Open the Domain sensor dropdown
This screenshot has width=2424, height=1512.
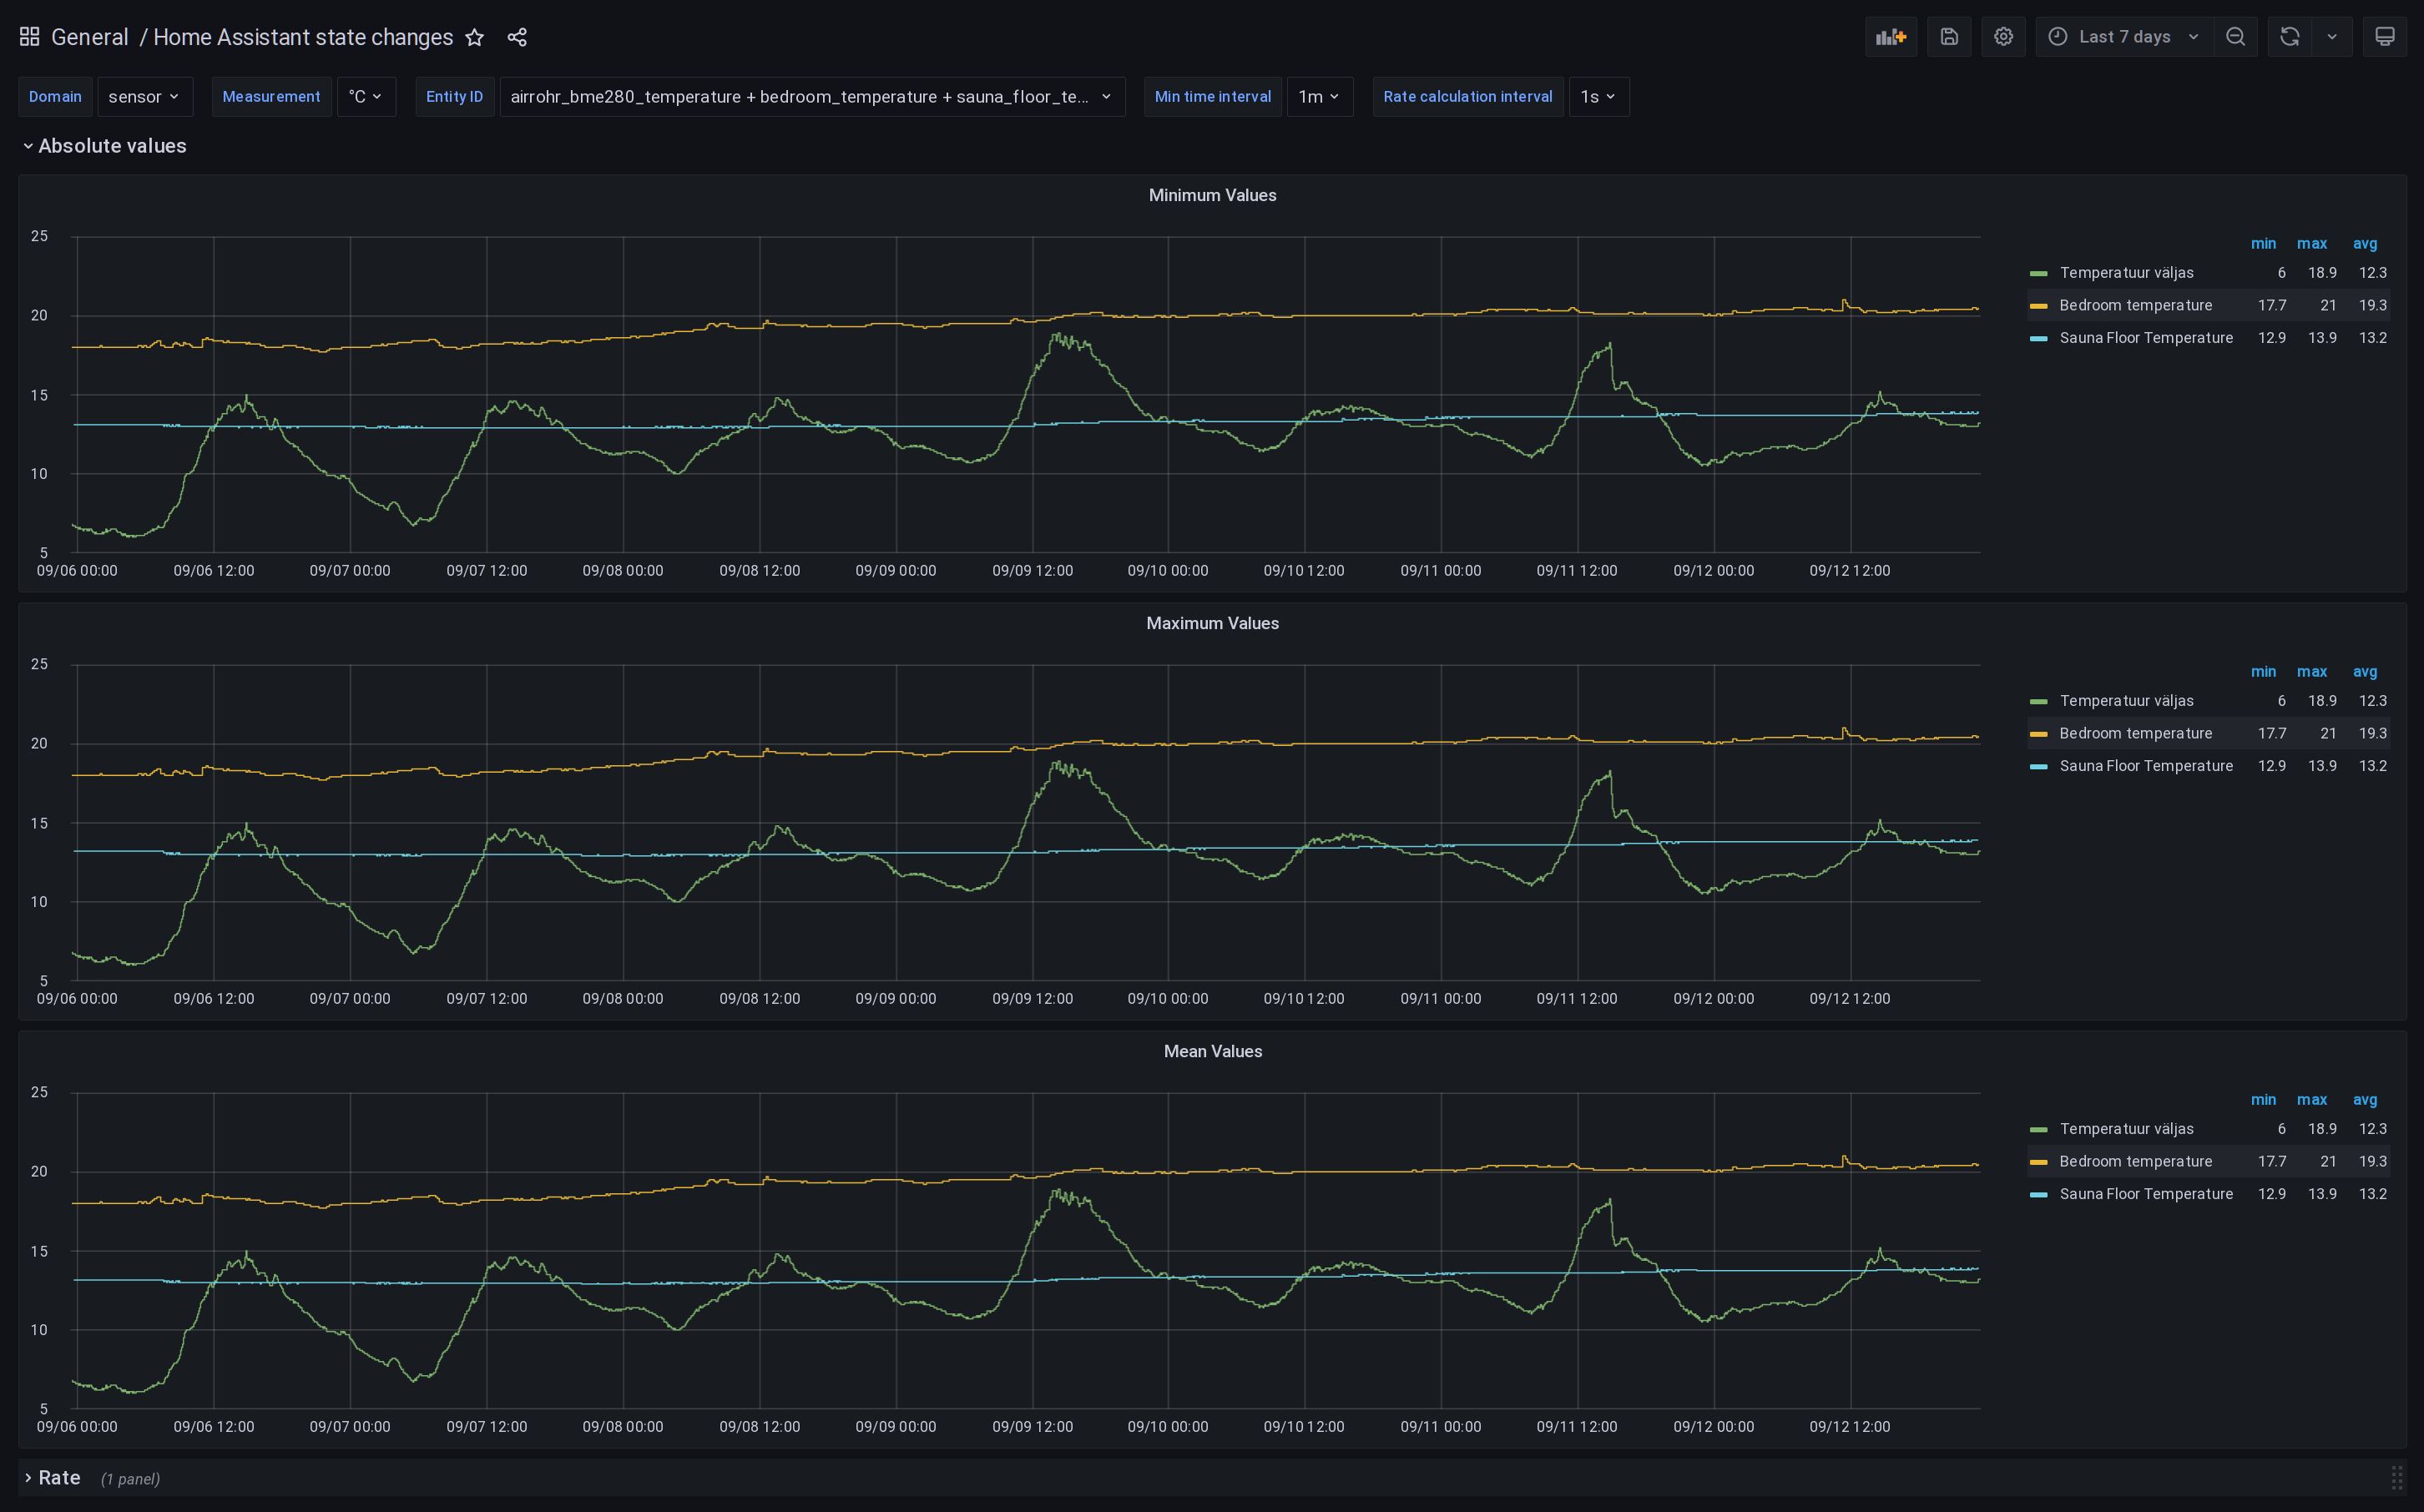[144, 97]
